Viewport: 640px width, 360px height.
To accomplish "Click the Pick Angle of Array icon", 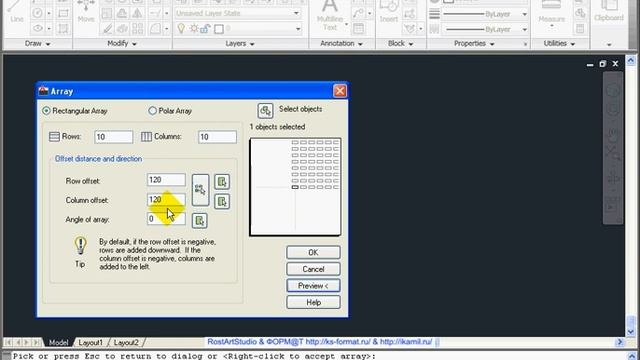I will tap(200, 221).
